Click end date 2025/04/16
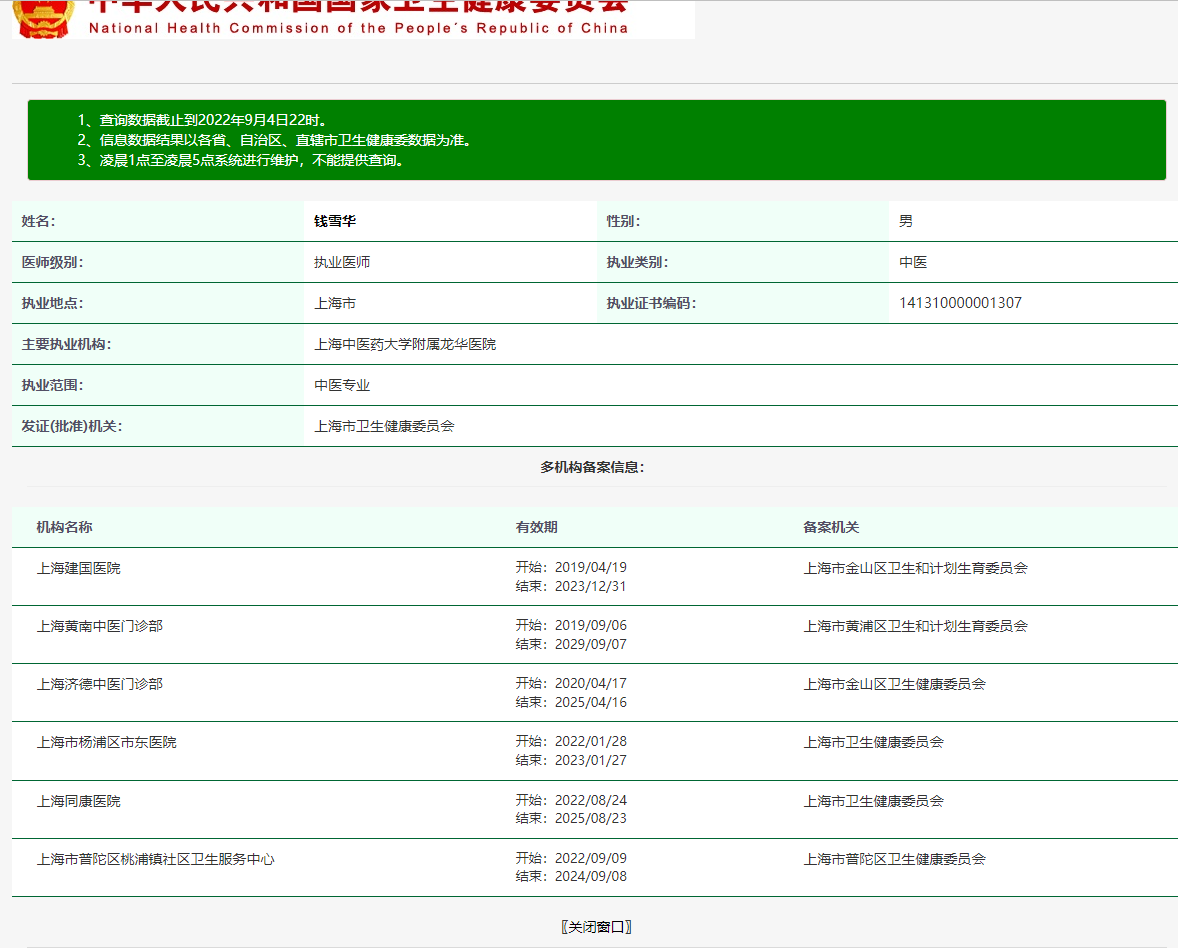The image size is (1178, 948). 591,702
